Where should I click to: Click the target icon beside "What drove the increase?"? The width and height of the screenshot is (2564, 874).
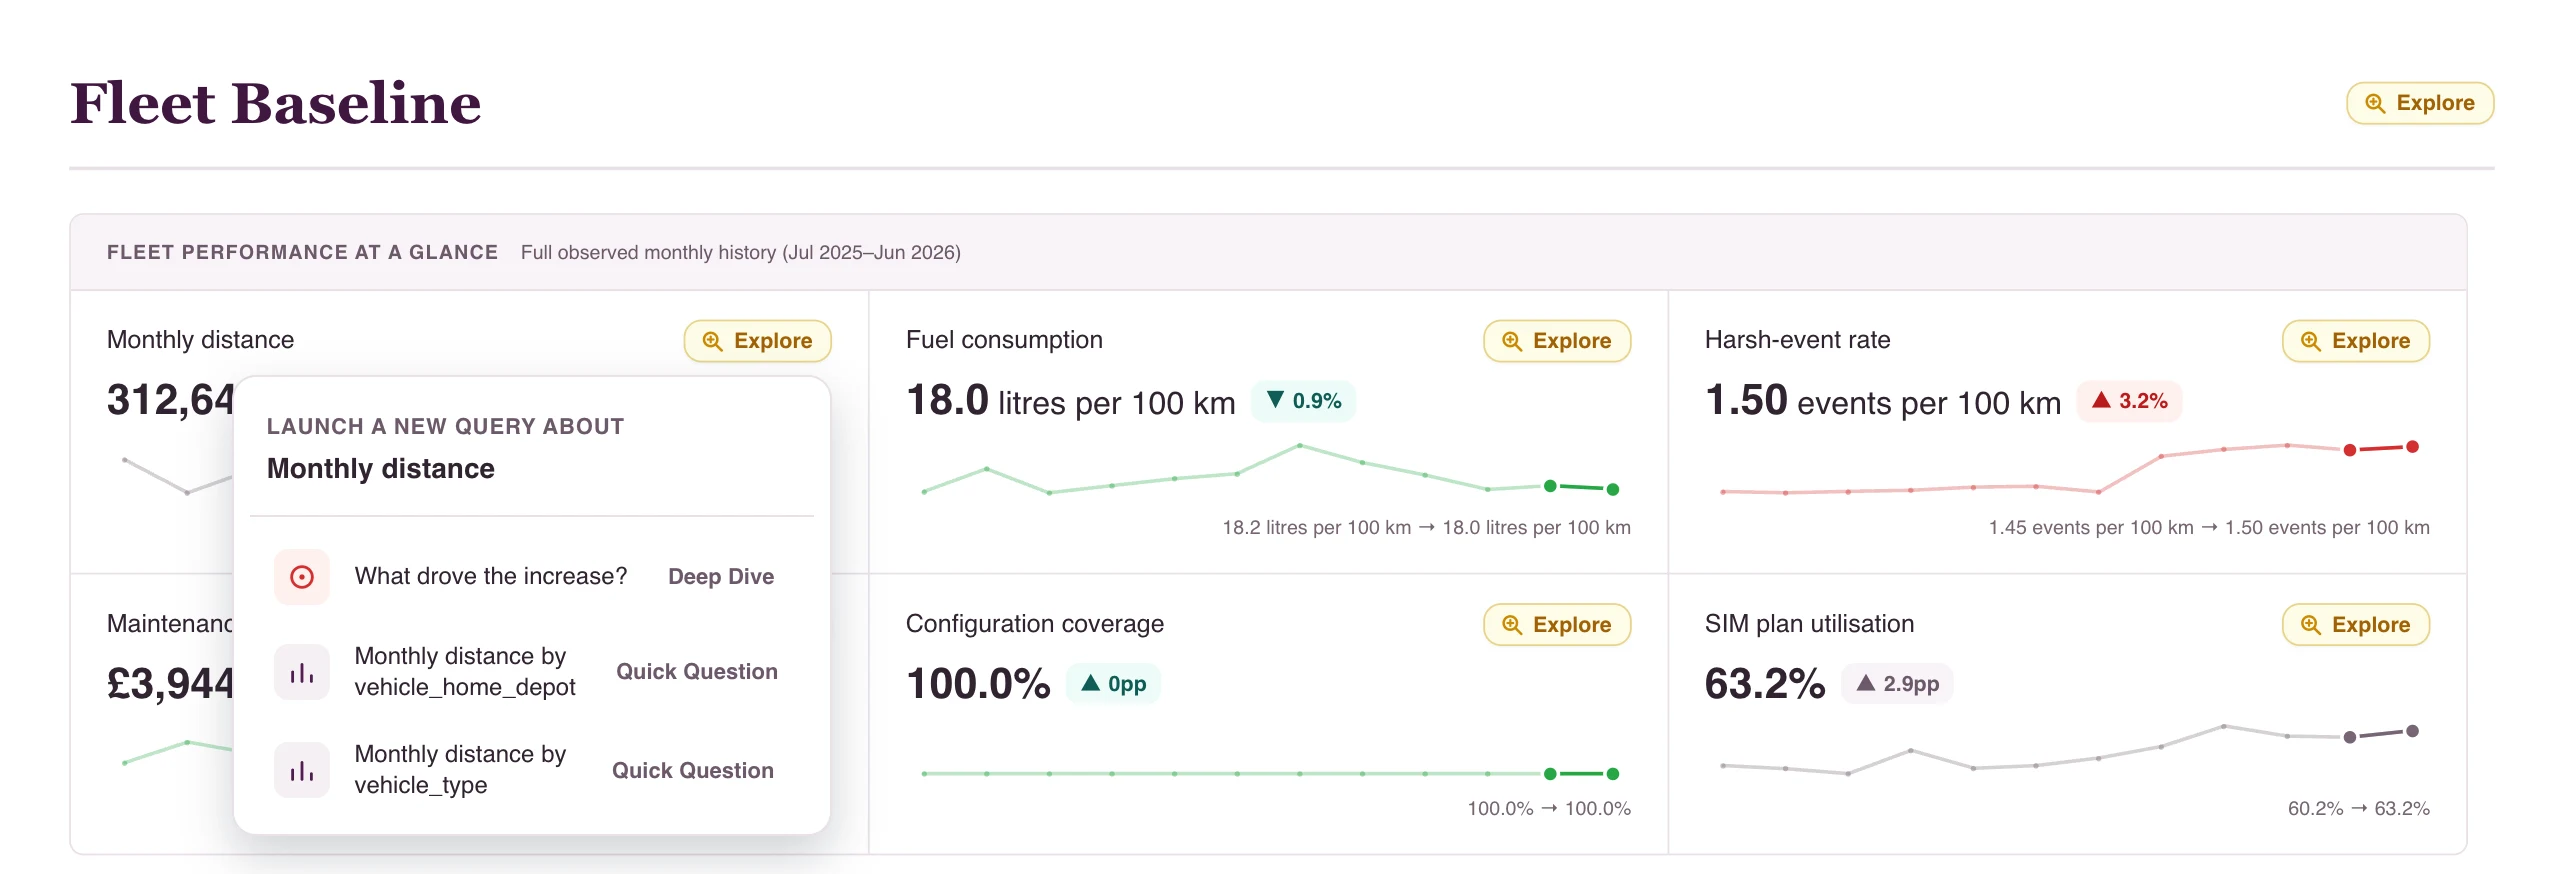pos(301,577)
